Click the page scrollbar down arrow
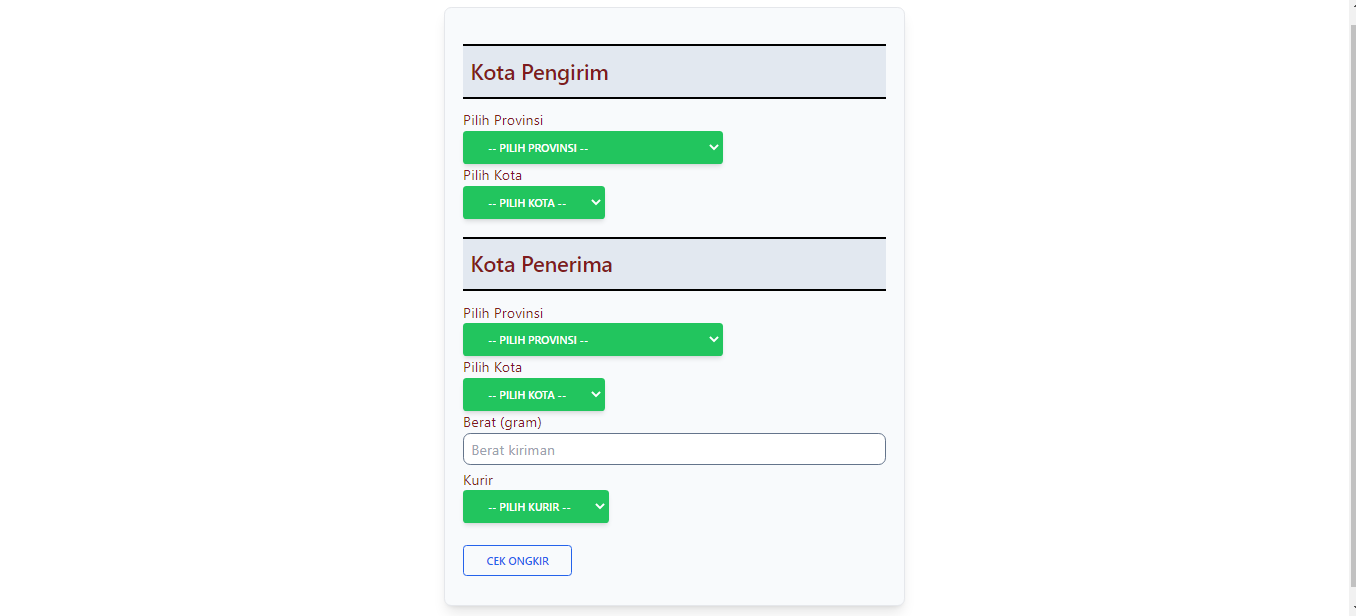The image size is (1356, 616). pos(1353,609)
